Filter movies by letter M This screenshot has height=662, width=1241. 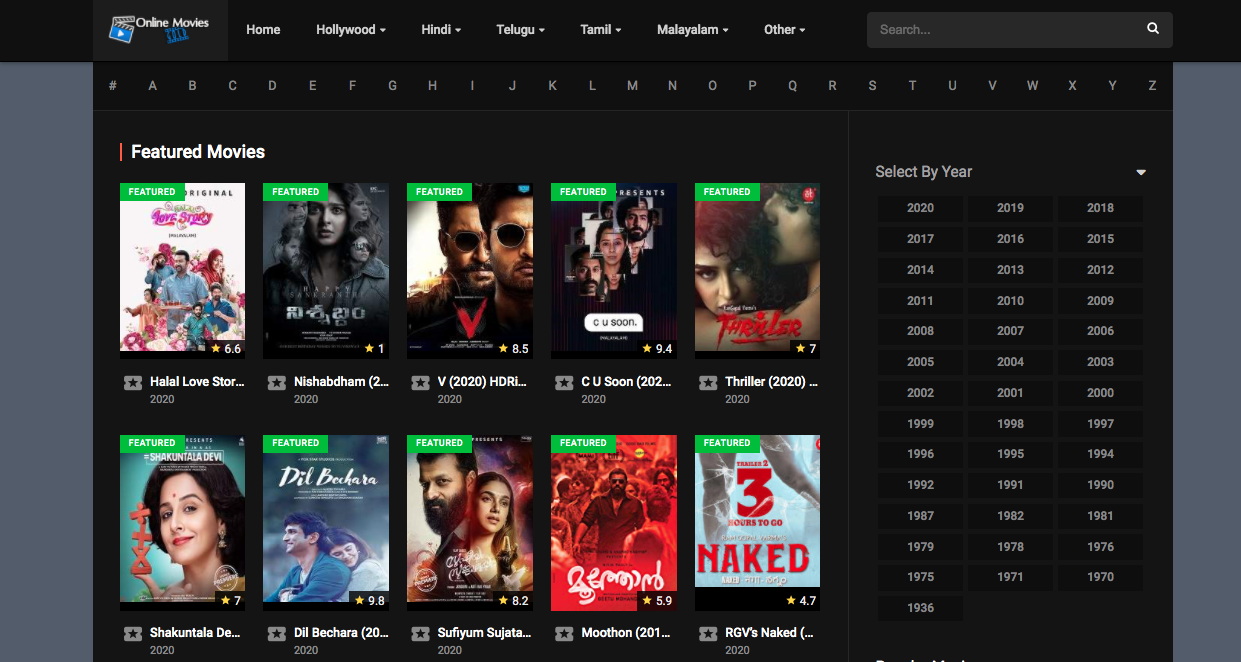point(632,86)
